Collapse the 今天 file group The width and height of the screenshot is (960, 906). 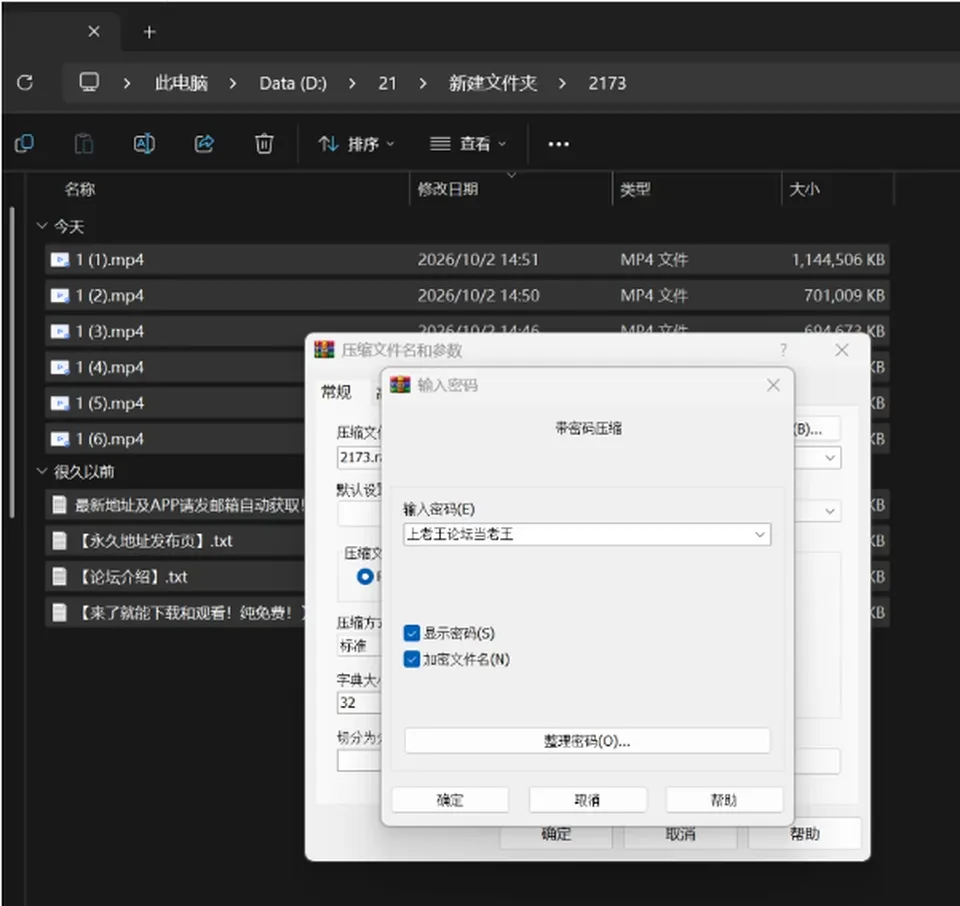pos(42,226)
